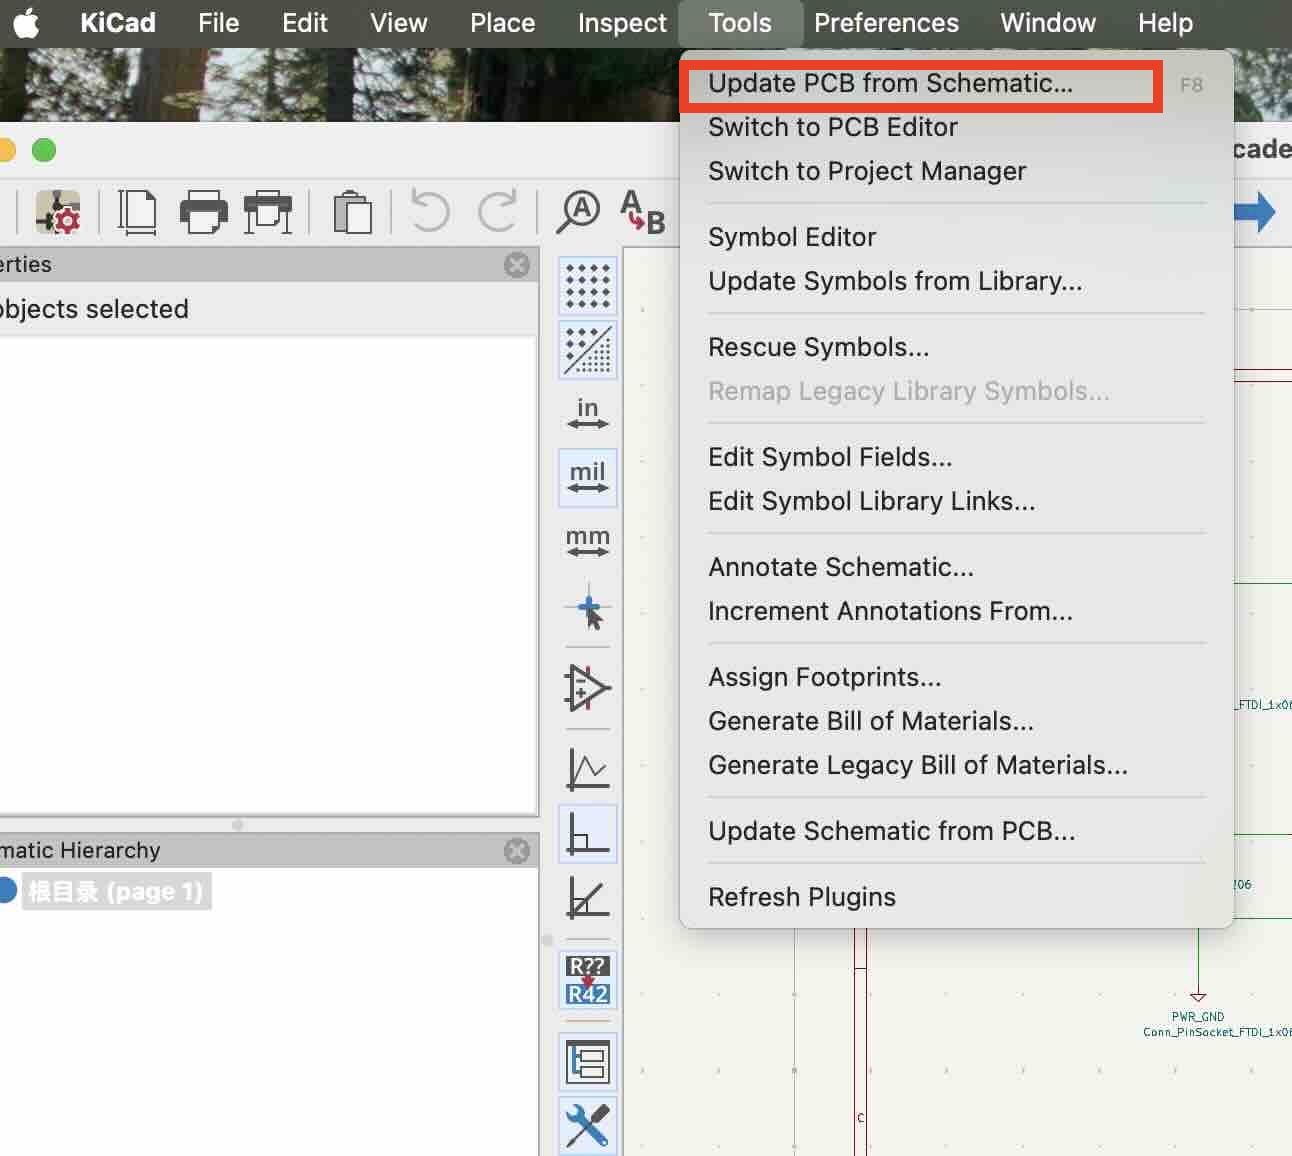Switch units to millimeters
Viewport: 1292px width, 1156px height.
[x=588, y=543]
